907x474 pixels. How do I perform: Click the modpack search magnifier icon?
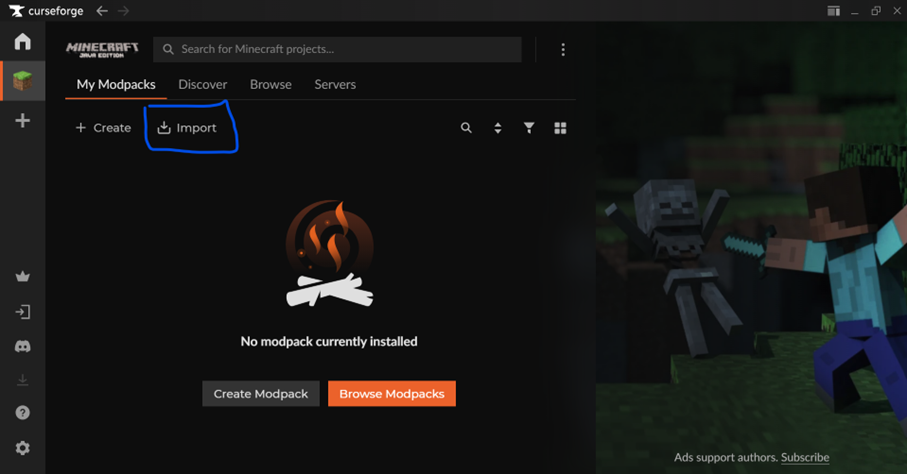click(x=466, y=128)
